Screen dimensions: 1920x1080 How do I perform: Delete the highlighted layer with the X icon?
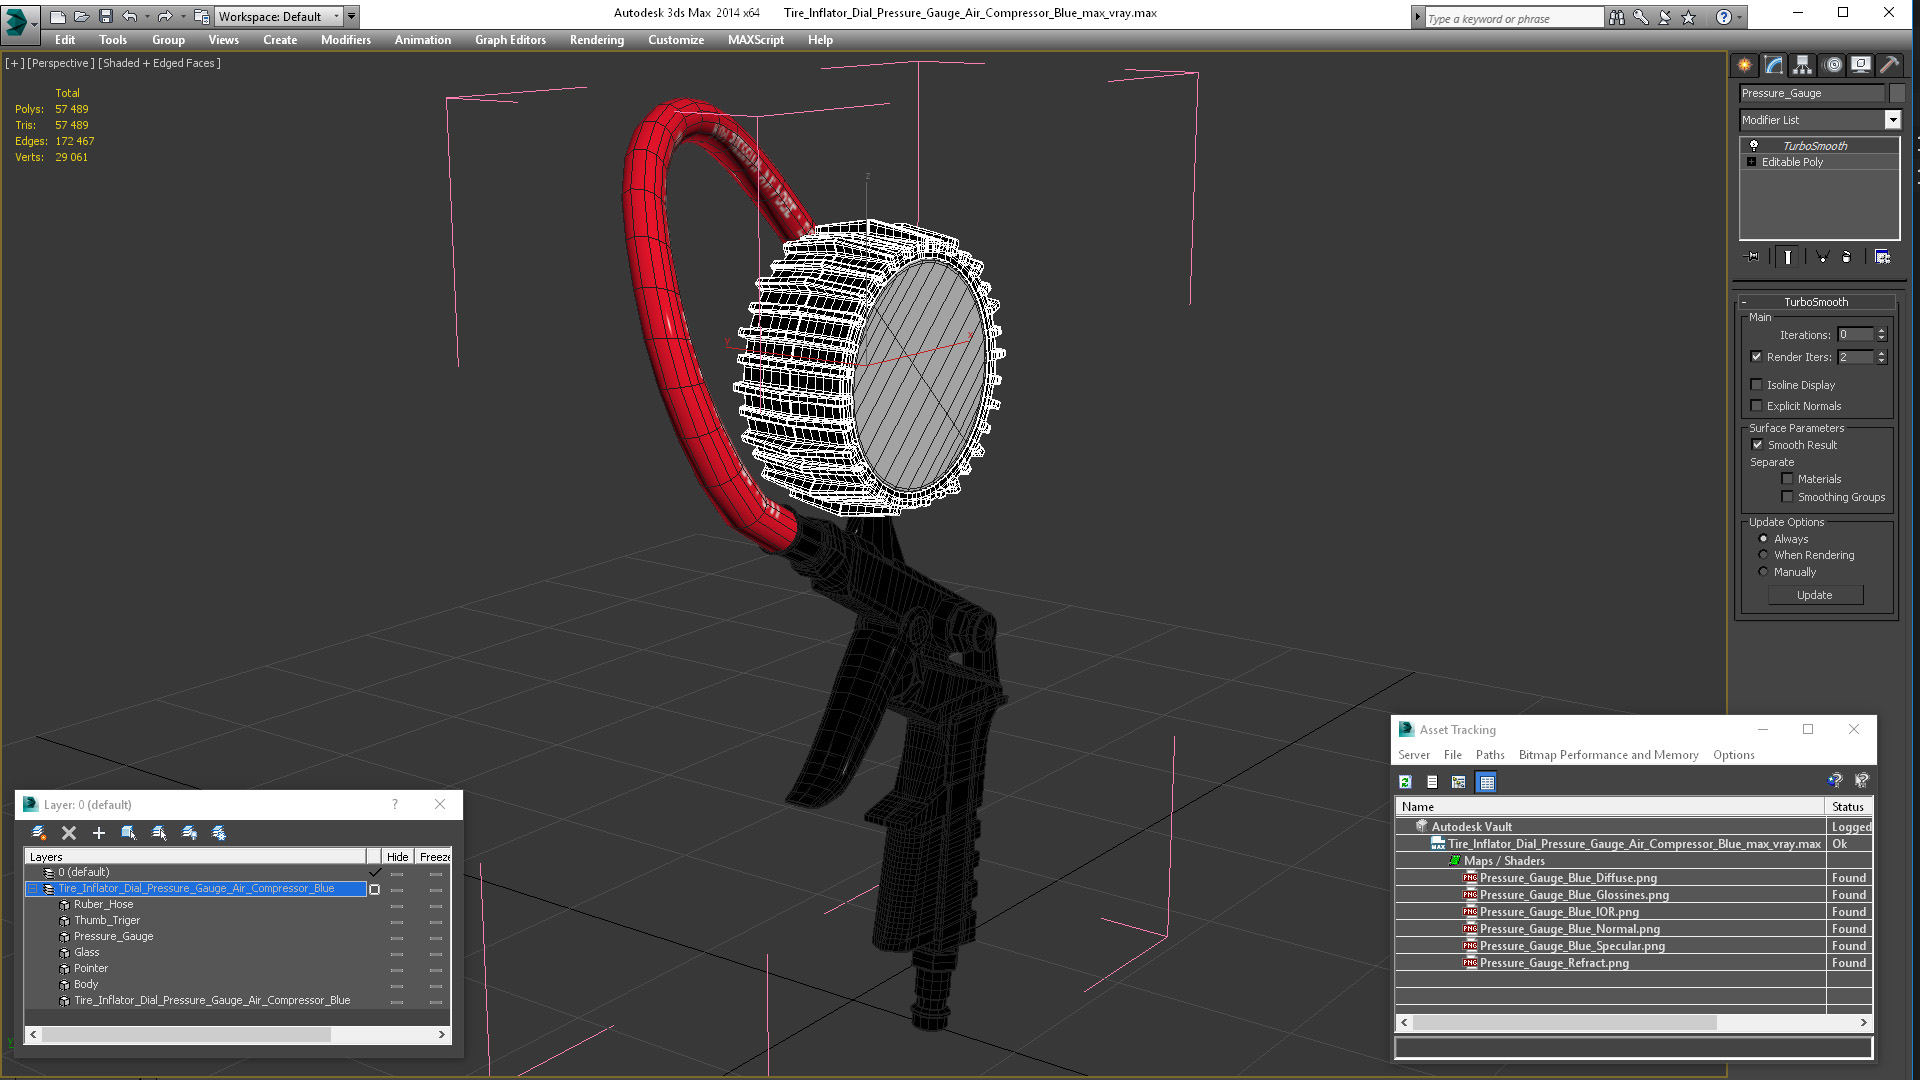pos(69,833)
